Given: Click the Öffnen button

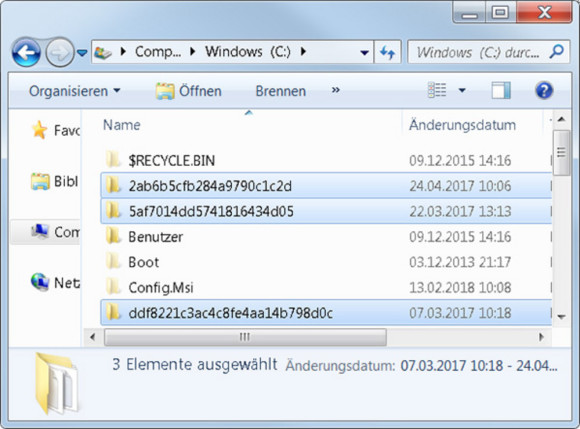Looking at the screenshot, I should pos(189,91).
